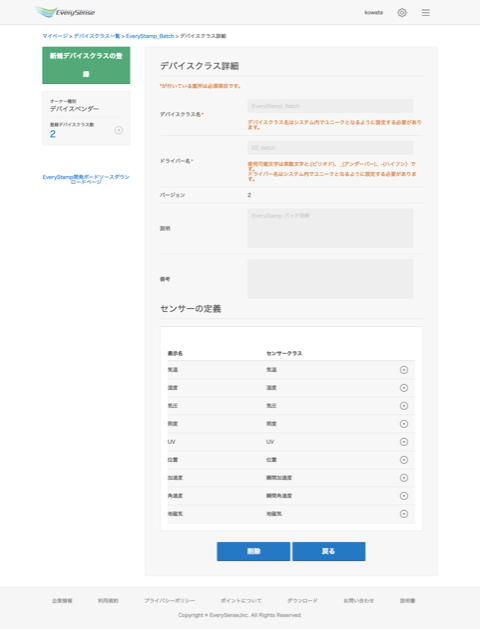Open the arrow icon for the UV sensor row
480x629 pixels.
404,442
